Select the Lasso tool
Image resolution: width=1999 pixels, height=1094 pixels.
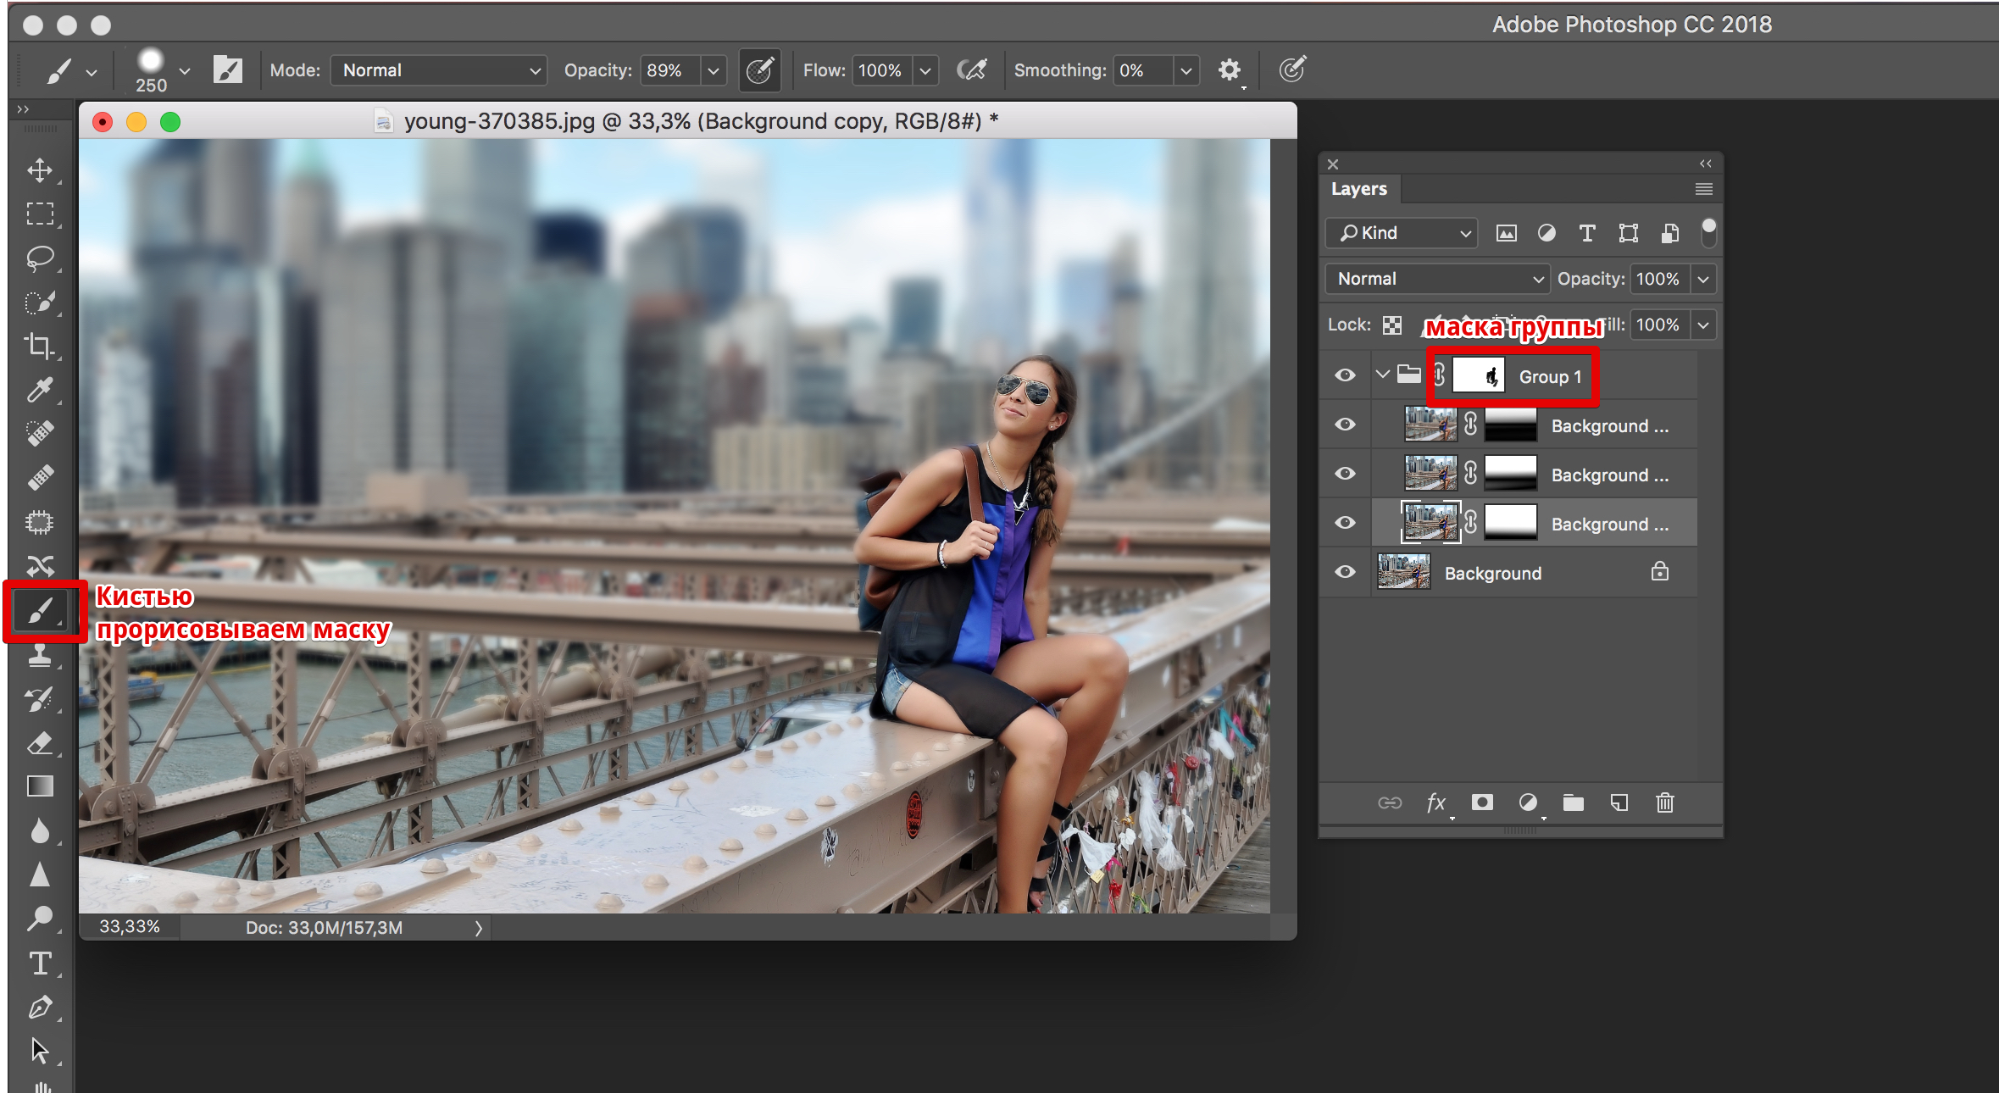38,256
